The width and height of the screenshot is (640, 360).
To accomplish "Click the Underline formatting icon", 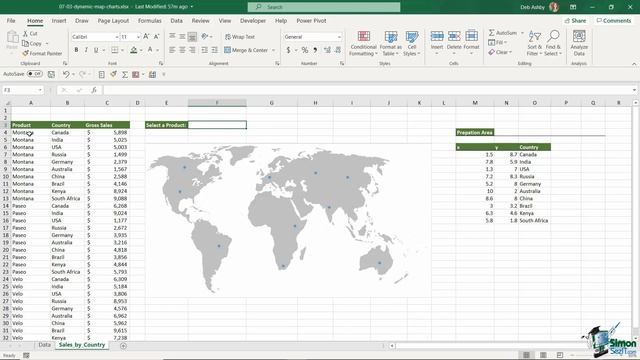I will [x=96, y=50].
